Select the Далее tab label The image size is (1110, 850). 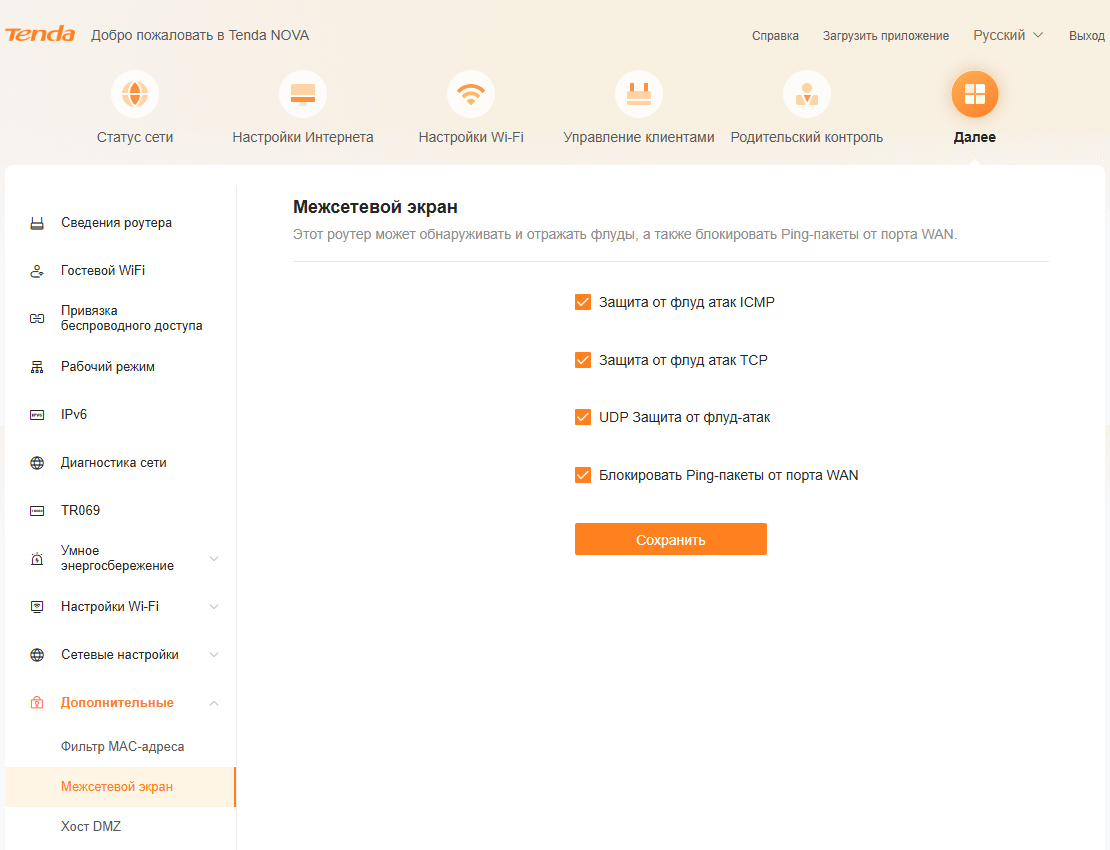[975, 137]
